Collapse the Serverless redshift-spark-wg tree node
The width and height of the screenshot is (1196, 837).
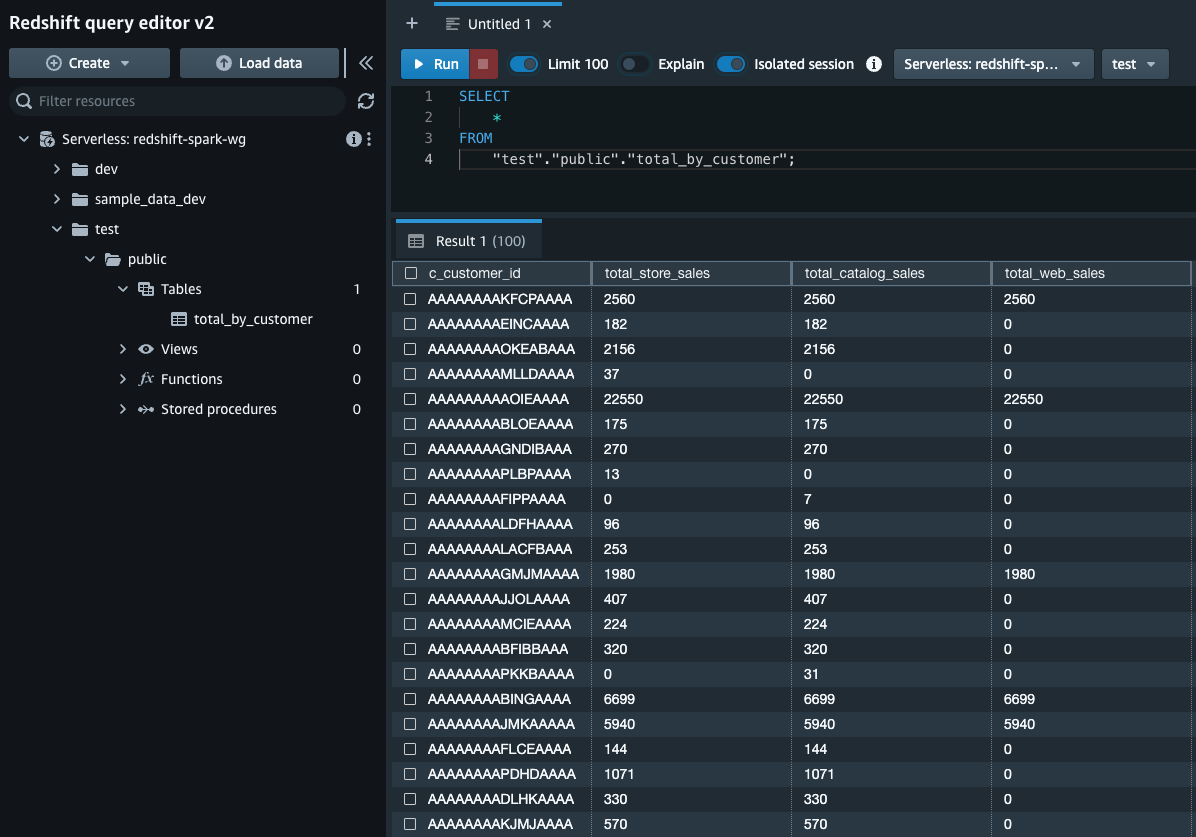(24, 139)
